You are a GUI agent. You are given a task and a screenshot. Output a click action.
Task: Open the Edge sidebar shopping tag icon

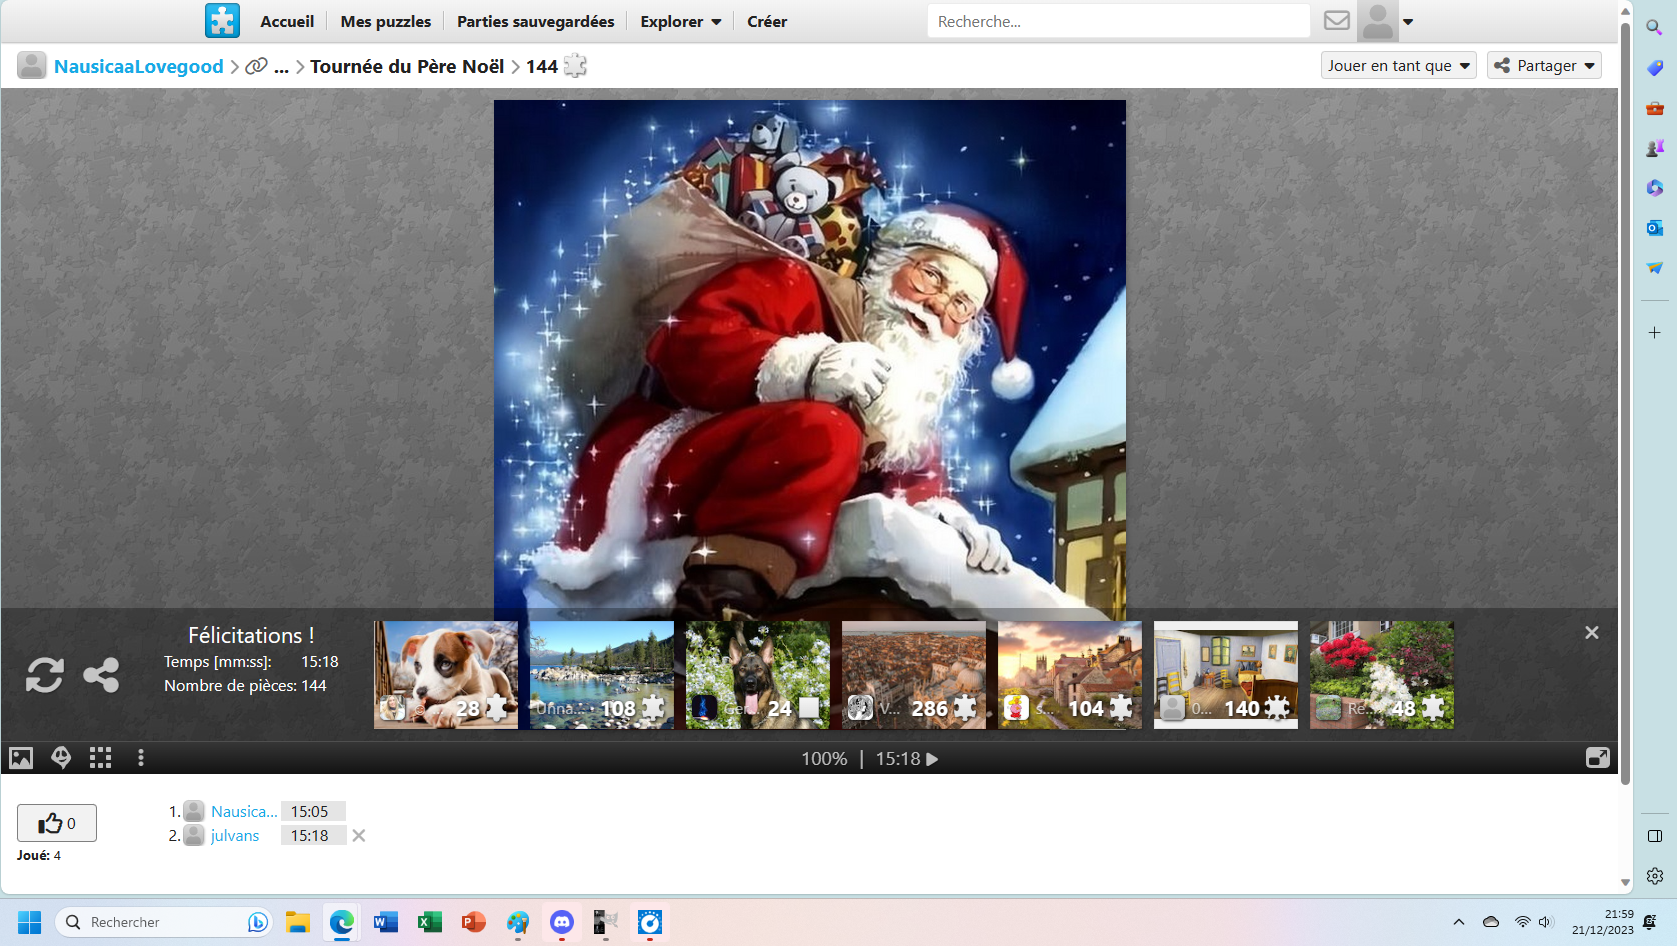[1655, 68]
